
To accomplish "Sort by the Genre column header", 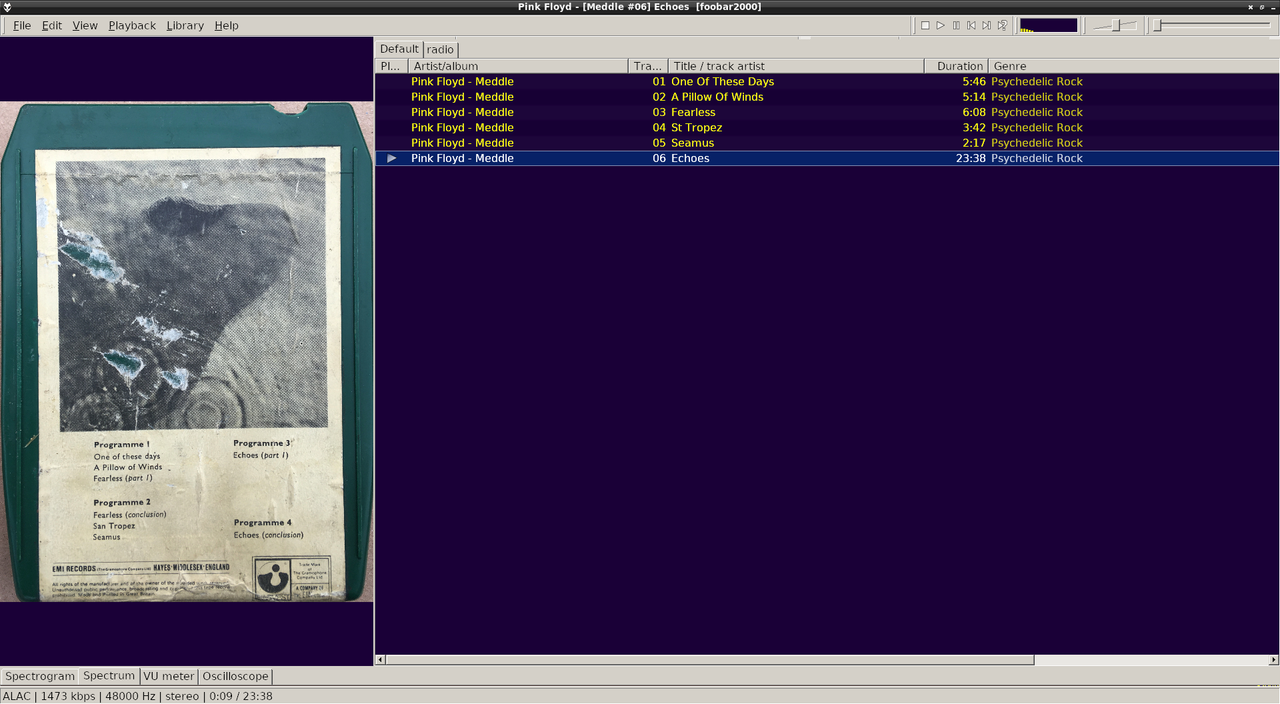I will (1134, 66).
